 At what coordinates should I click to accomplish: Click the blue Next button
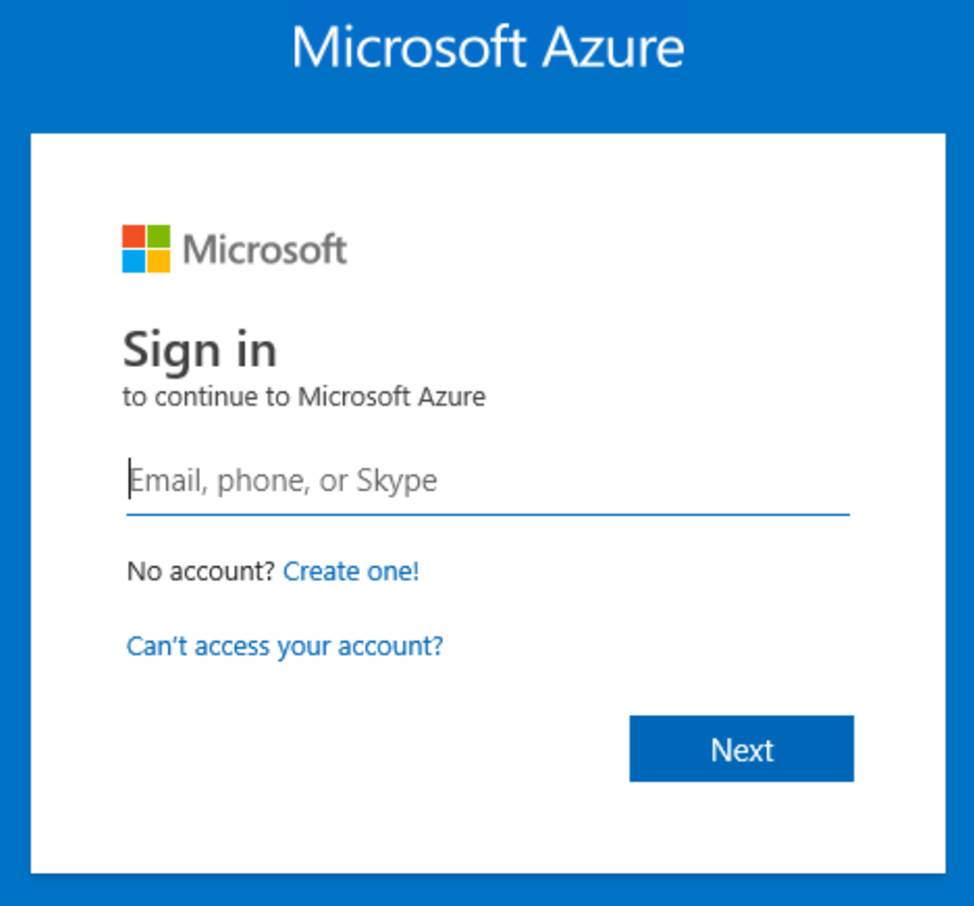[x=742, y=749]
